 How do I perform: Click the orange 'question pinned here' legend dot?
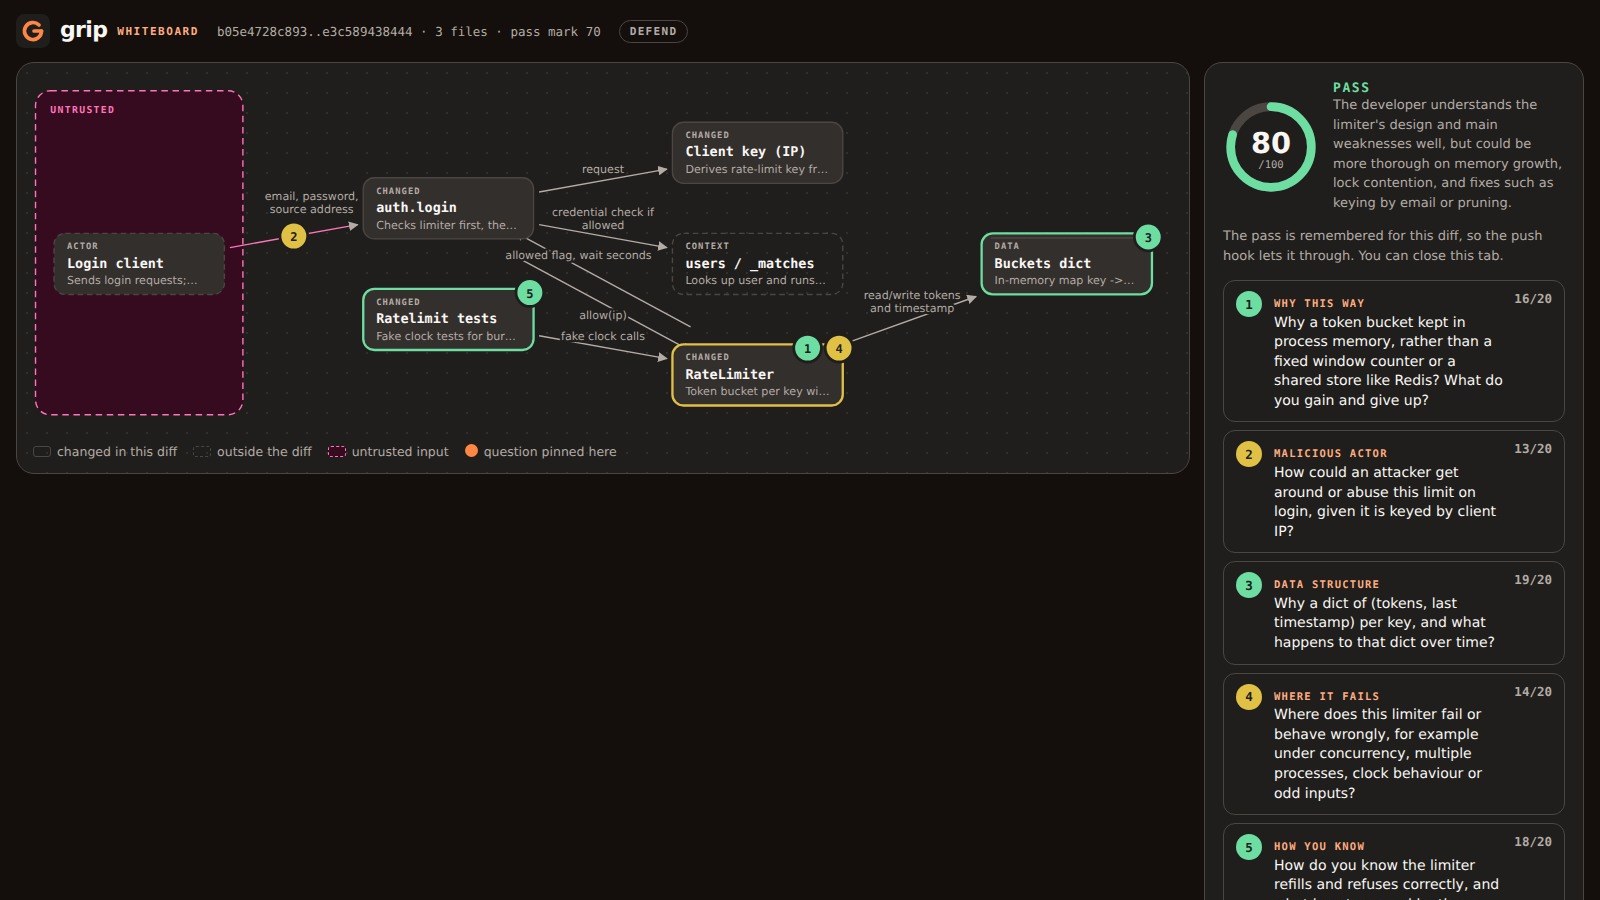[x=471, y=451]
